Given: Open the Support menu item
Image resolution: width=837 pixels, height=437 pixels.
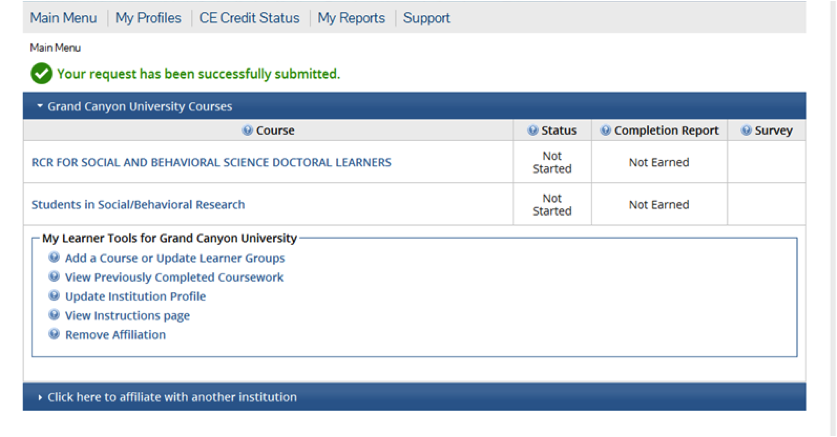Looking at the screenshot, I should [x=426, y=18].
